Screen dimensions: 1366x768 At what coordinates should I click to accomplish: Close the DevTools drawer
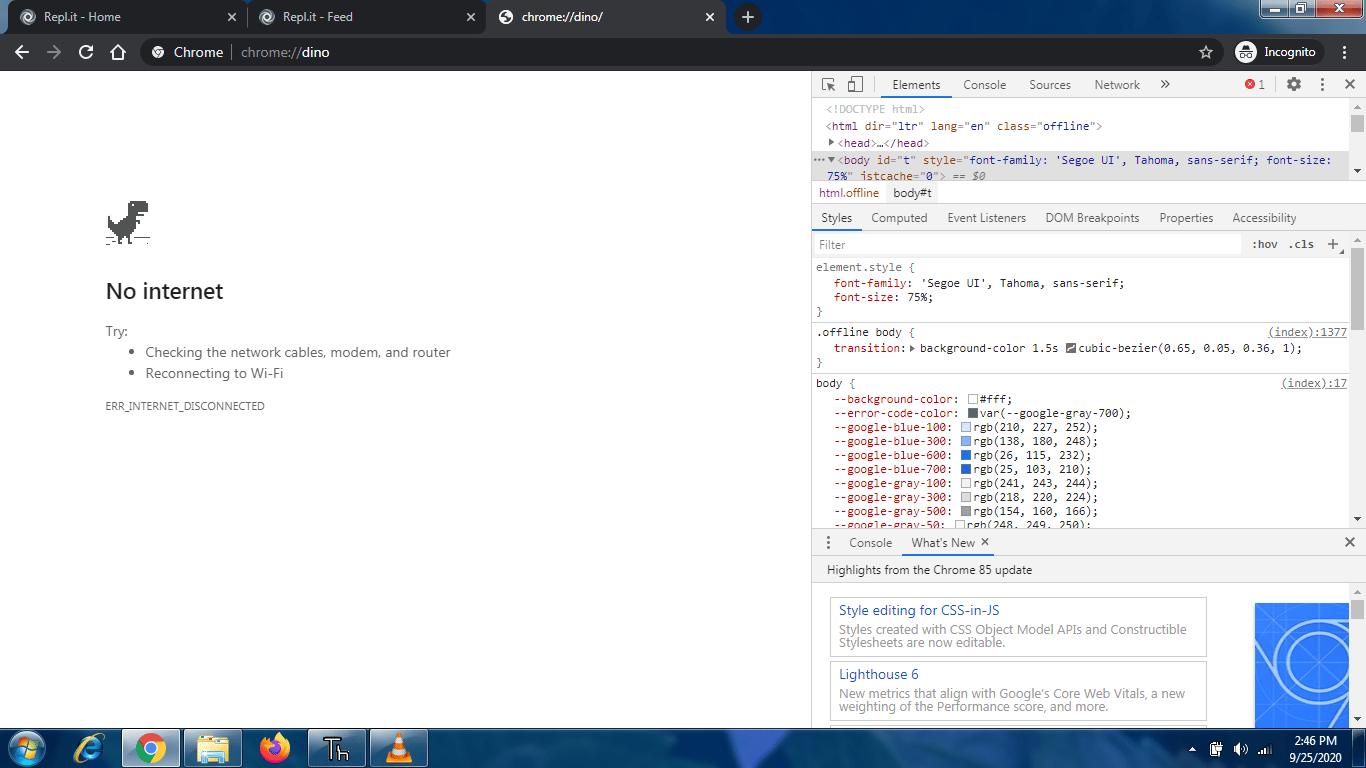[1350, 542]
